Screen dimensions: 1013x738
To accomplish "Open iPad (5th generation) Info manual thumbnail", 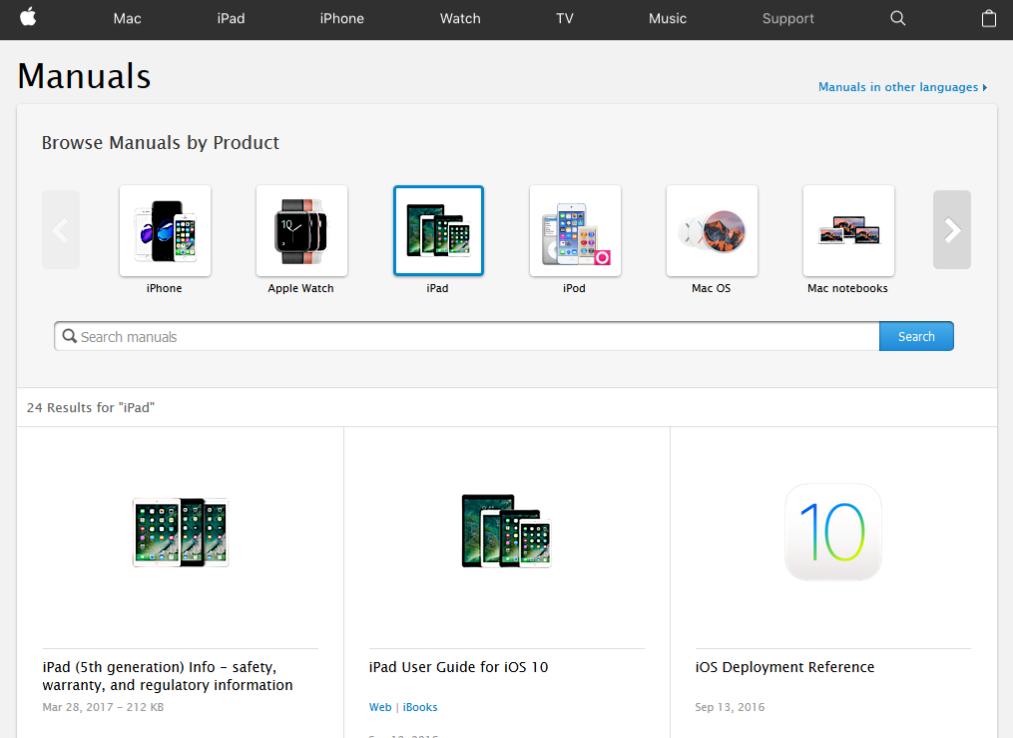I will coord(180,532).
